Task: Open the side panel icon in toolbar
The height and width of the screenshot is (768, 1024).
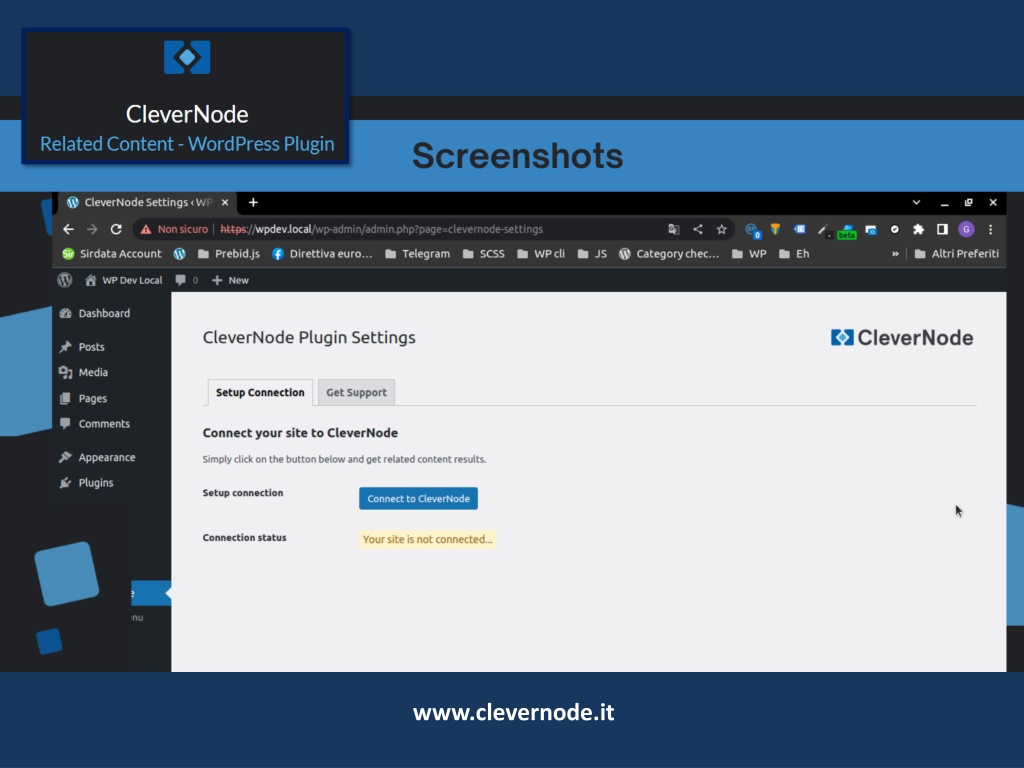Action: point(942,229)
